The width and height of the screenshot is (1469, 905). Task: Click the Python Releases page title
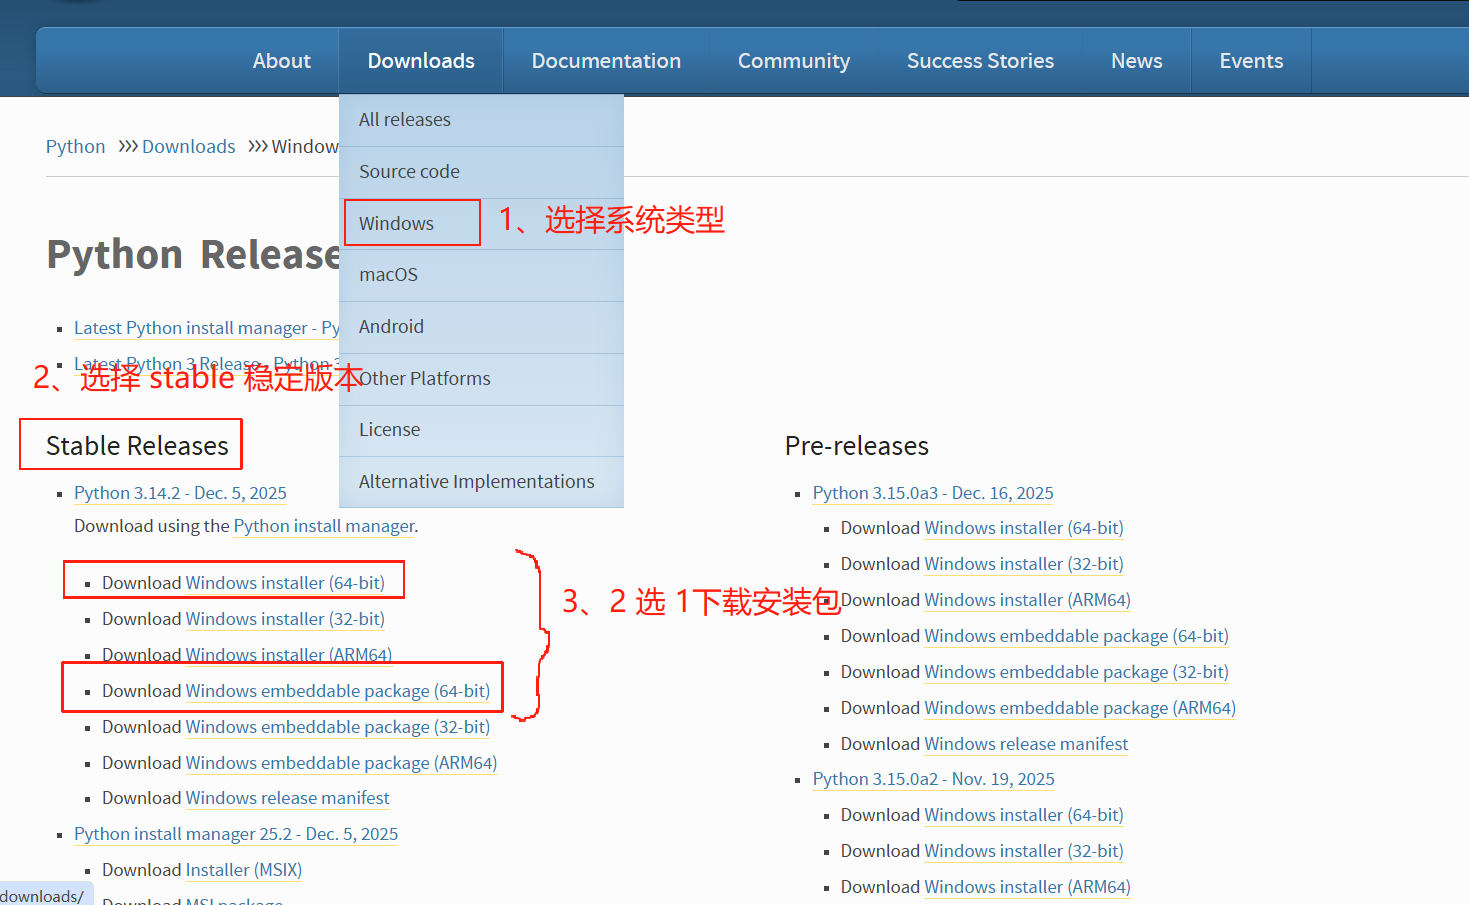click(x=193, y=255)
